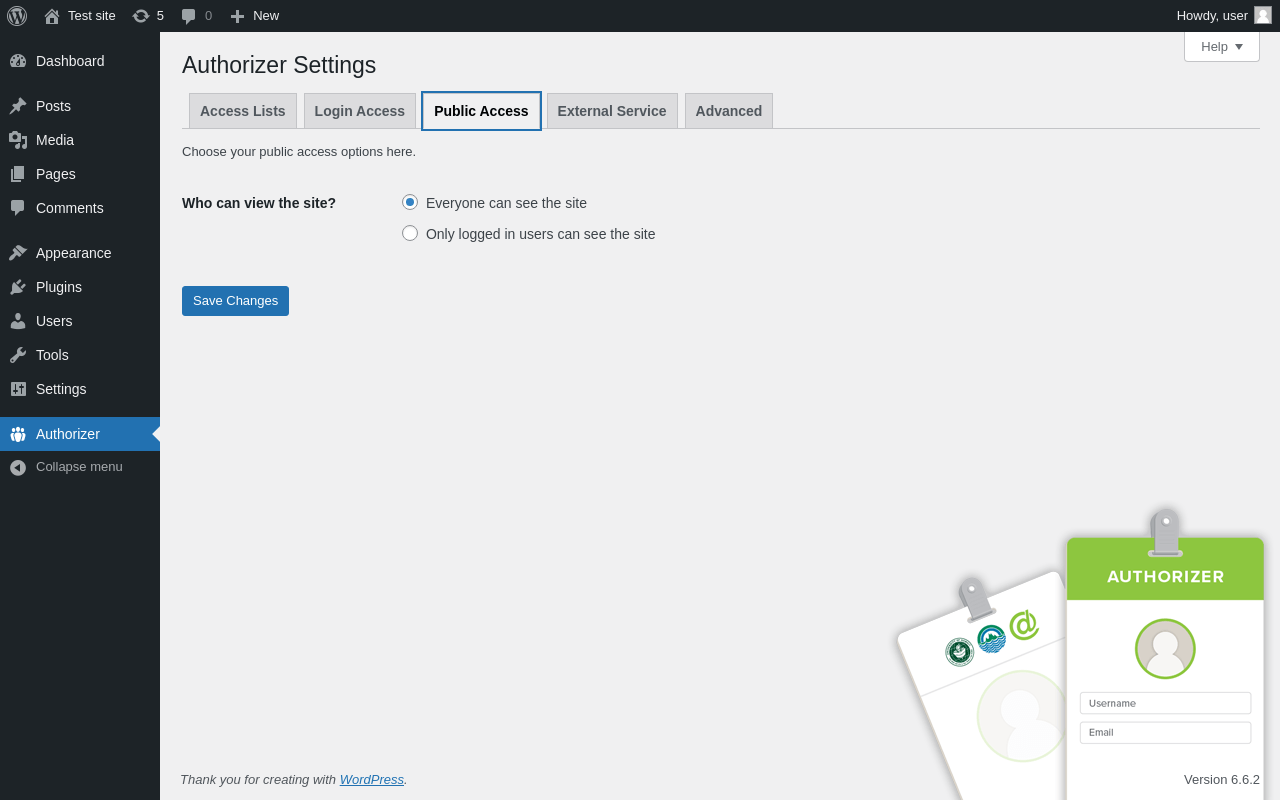Click the Test site home icon
The image size is (1280, 800).
pyautogui.click(x=52, y=16)
